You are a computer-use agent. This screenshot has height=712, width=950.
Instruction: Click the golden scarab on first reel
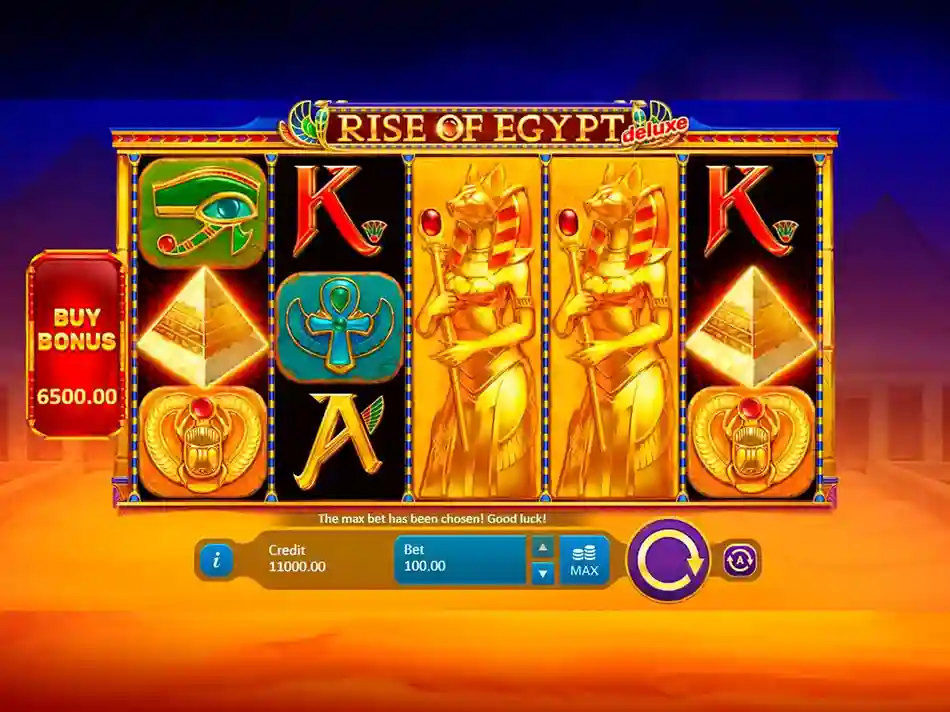point(203,442)
